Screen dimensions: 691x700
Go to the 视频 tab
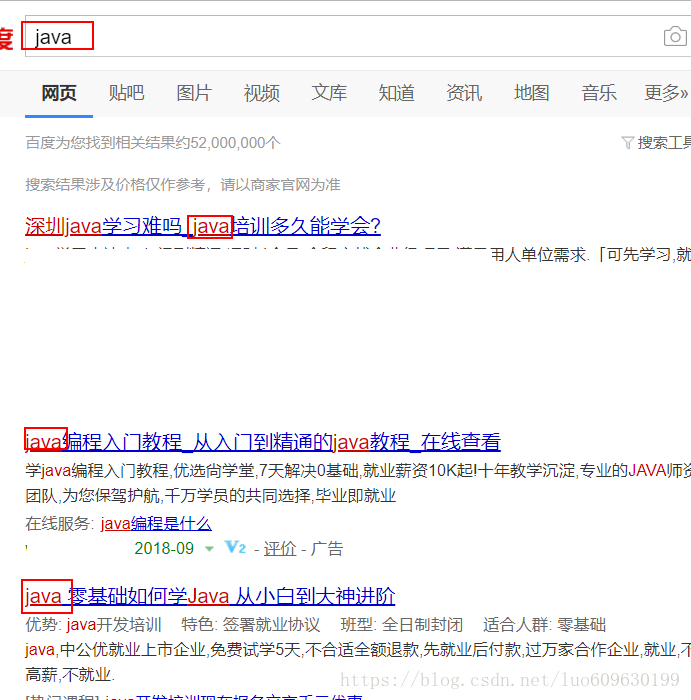point(262,93)
